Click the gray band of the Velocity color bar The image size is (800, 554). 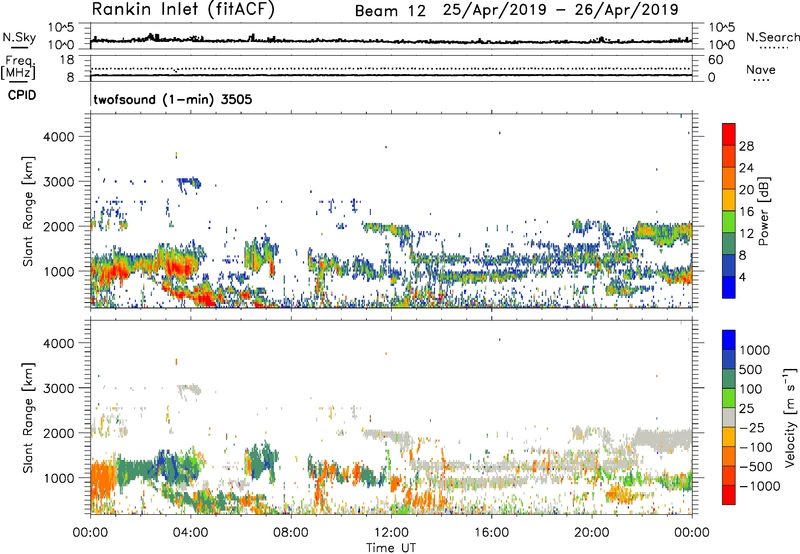(x=729, y=418)
